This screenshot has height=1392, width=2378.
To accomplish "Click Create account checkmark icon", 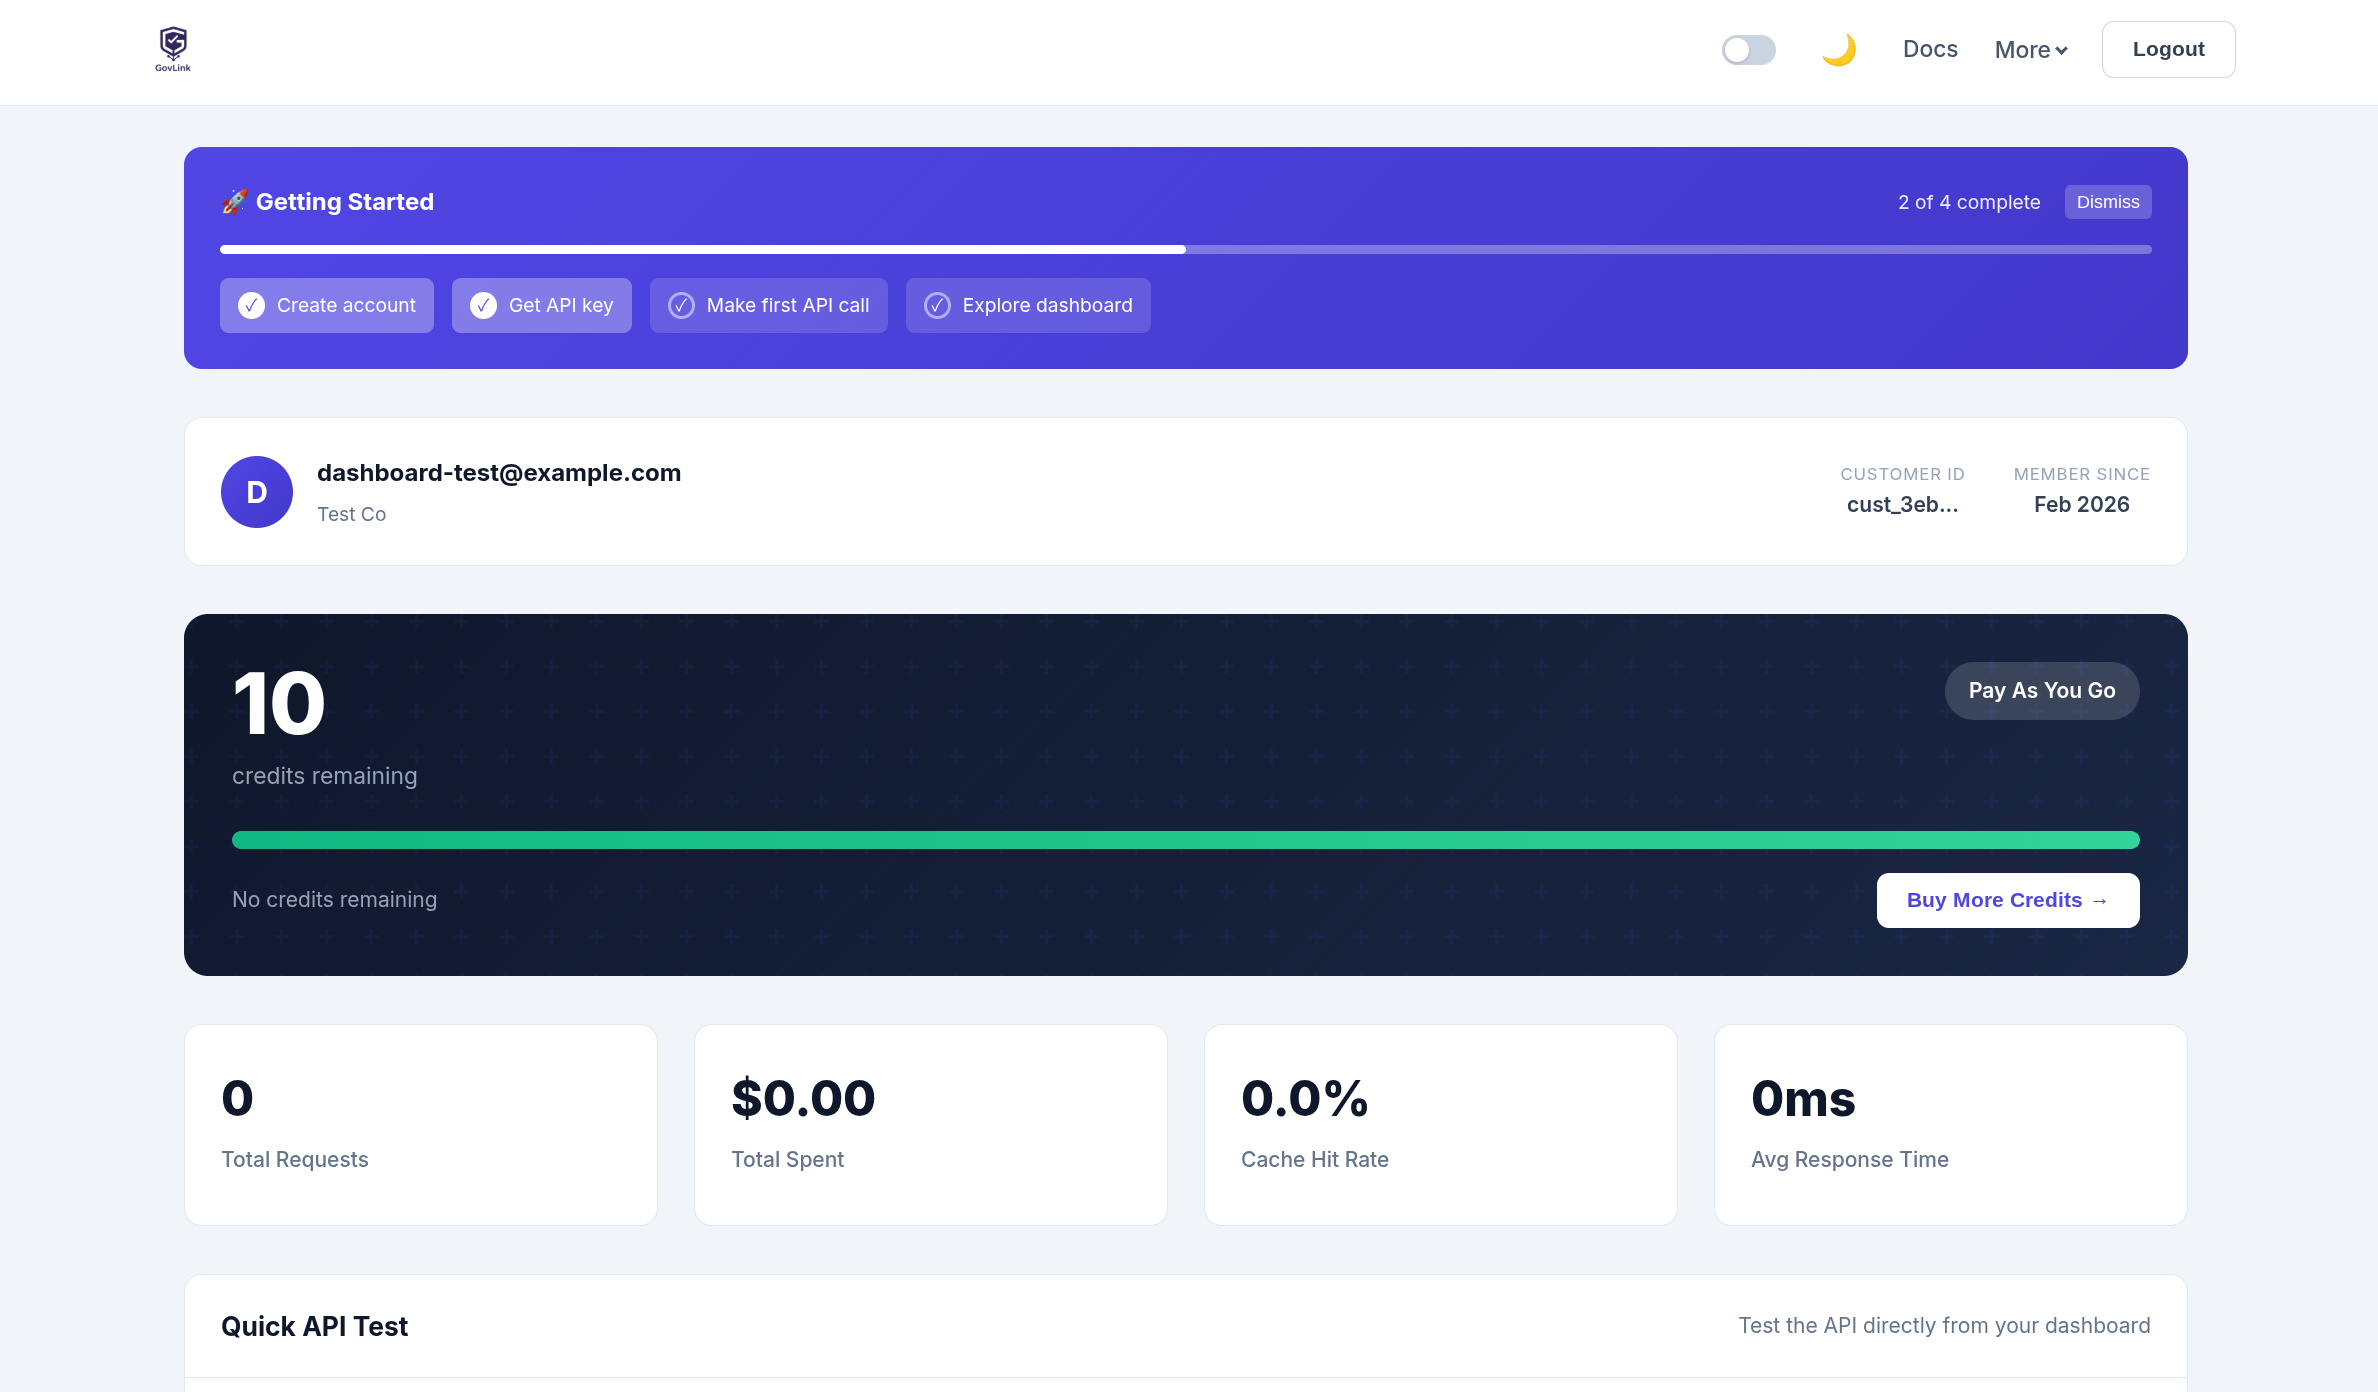I will (251, 306).
